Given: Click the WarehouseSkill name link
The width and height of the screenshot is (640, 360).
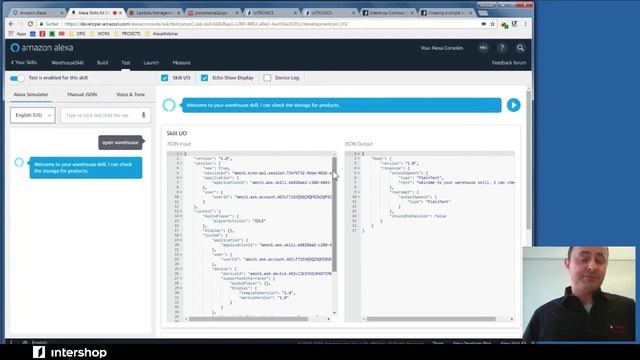Looking at the screenshot, I should pyautogui.click(x=67, y=63).
